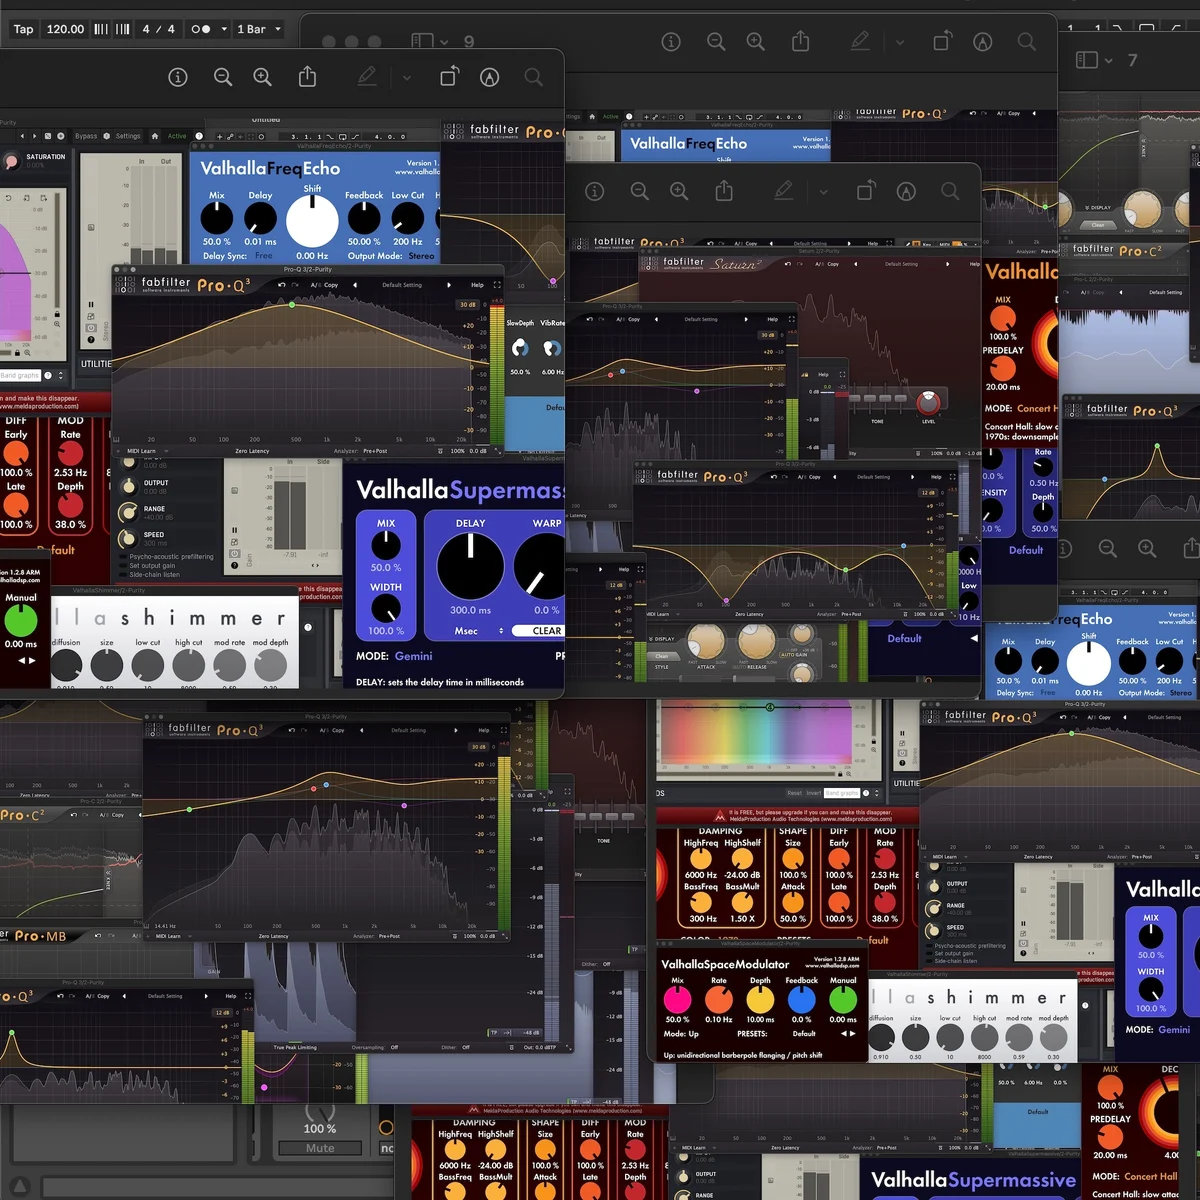1200x1200 pixels.
Task: Click the home icon in the Melda plugin toolbar
Action: (154, 136)
